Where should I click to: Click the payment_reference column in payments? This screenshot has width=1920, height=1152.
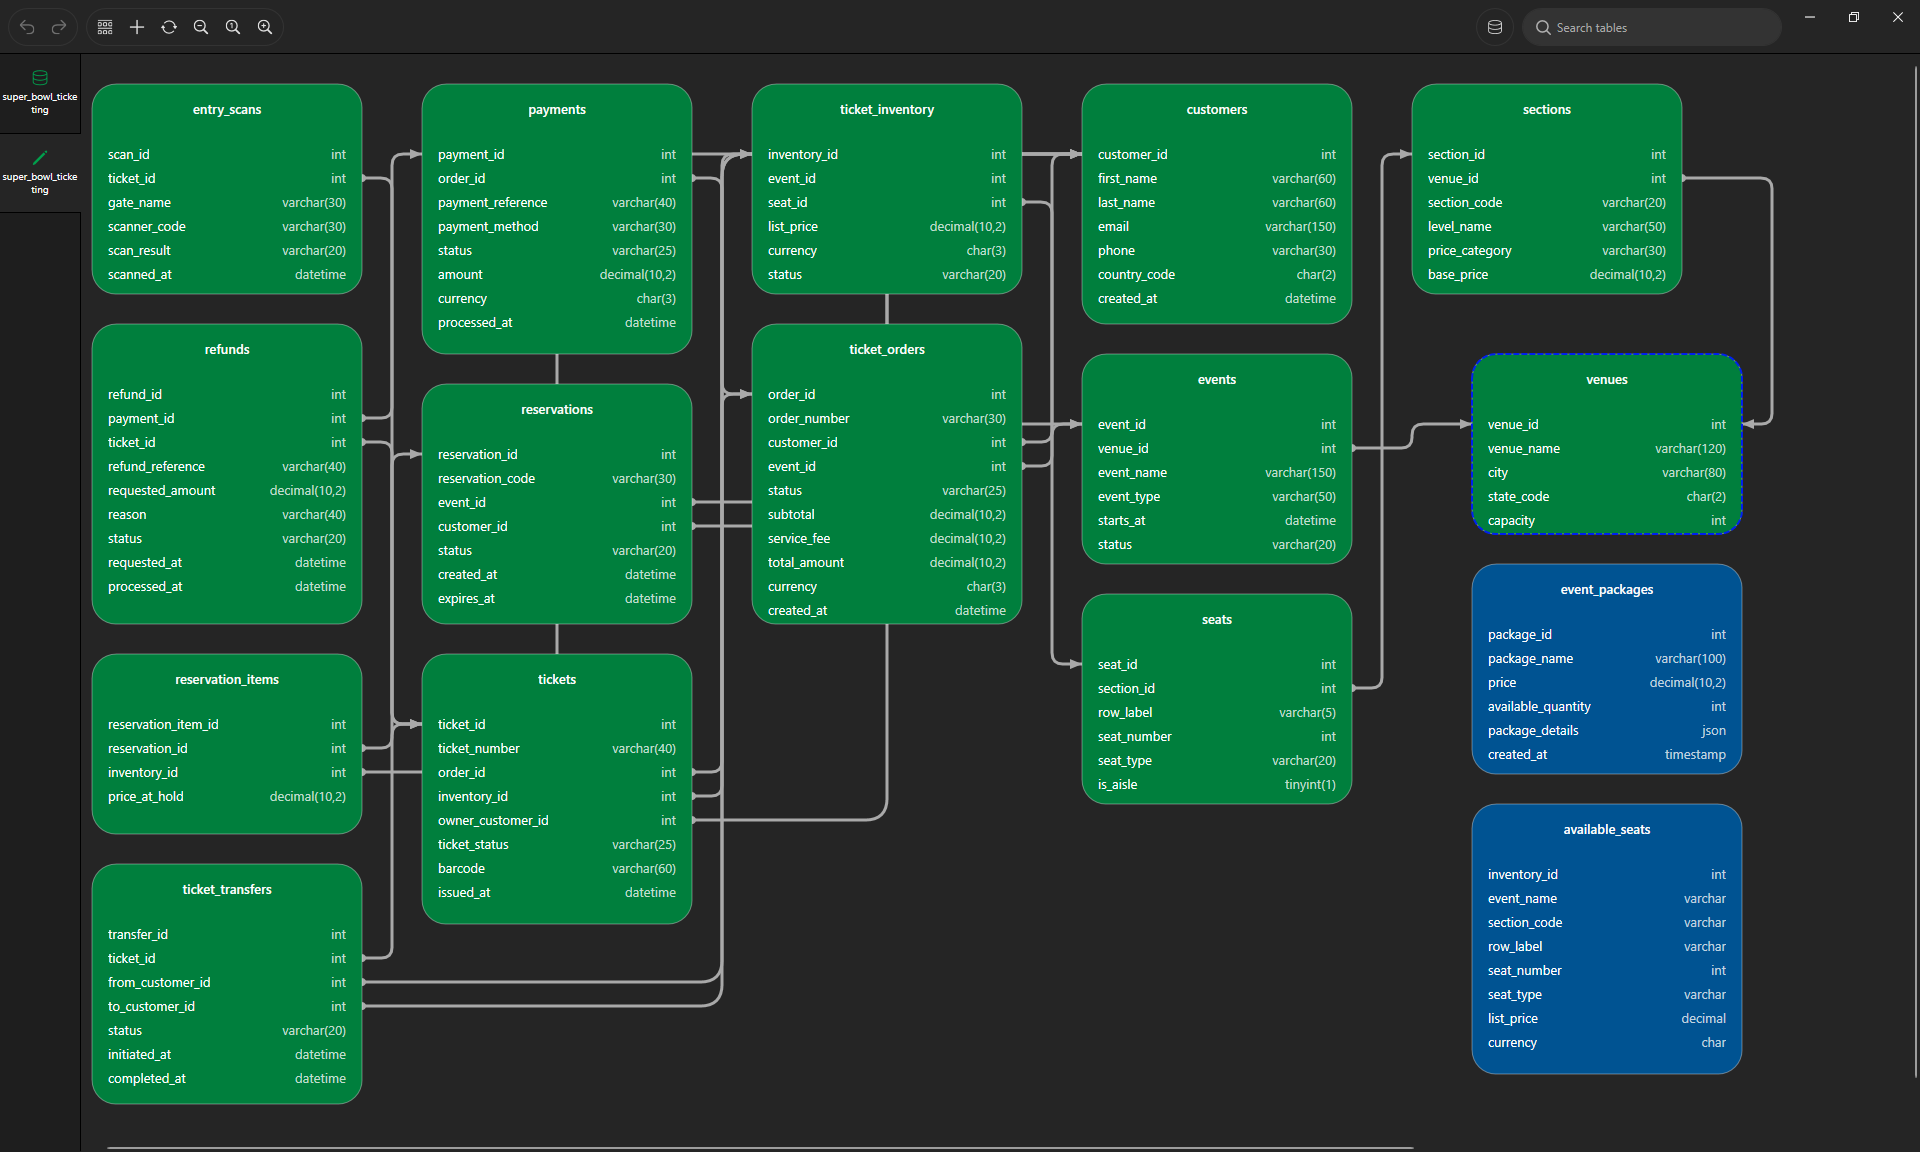point(557,203)
